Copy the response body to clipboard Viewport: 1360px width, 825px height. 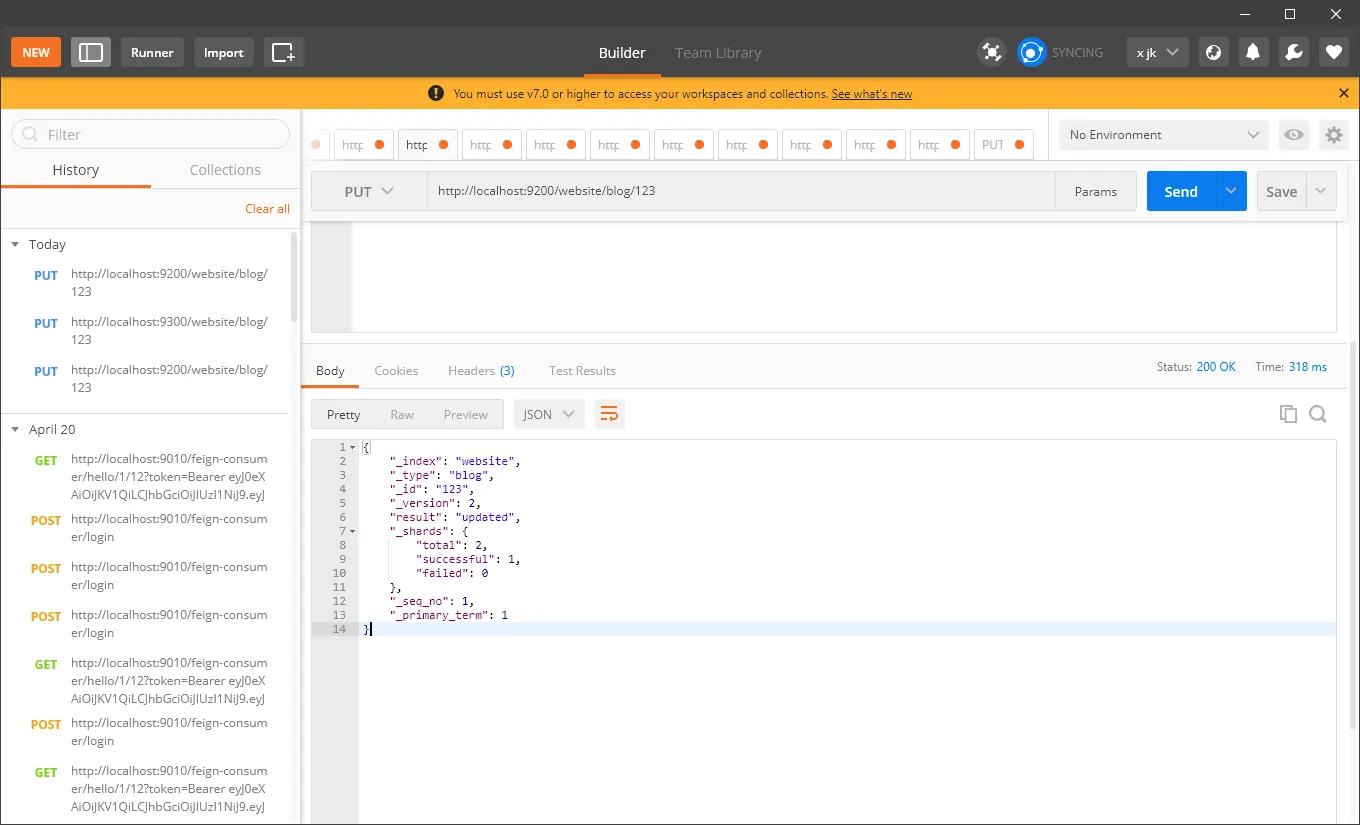[x=1288, y=414]
